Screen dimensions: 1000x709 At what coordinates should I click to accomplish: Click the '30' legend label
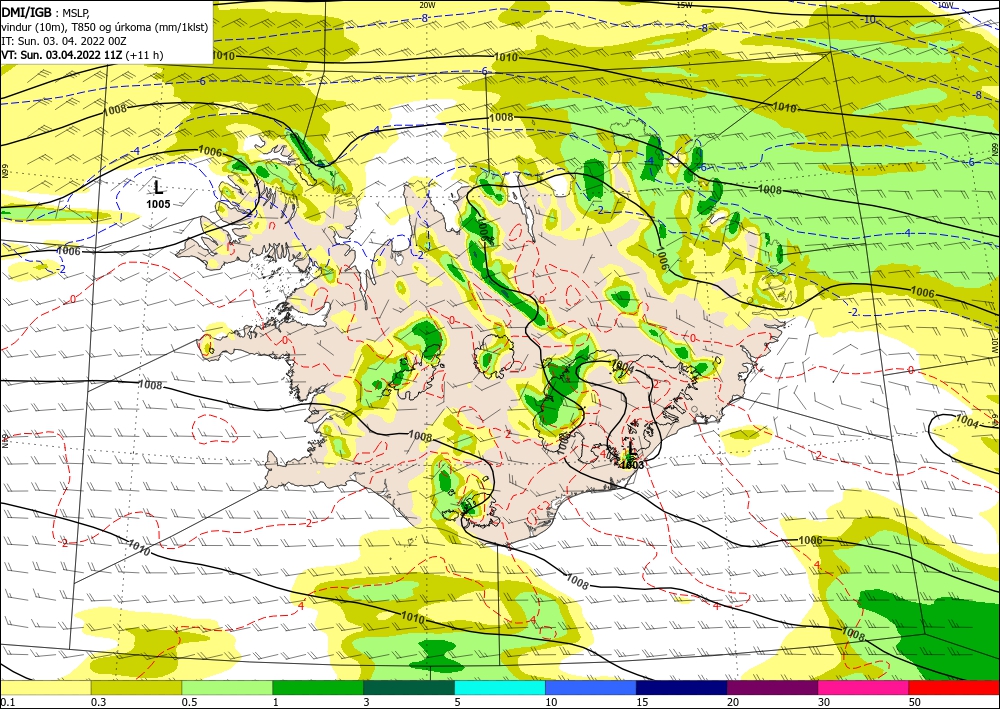click(824, 702)
